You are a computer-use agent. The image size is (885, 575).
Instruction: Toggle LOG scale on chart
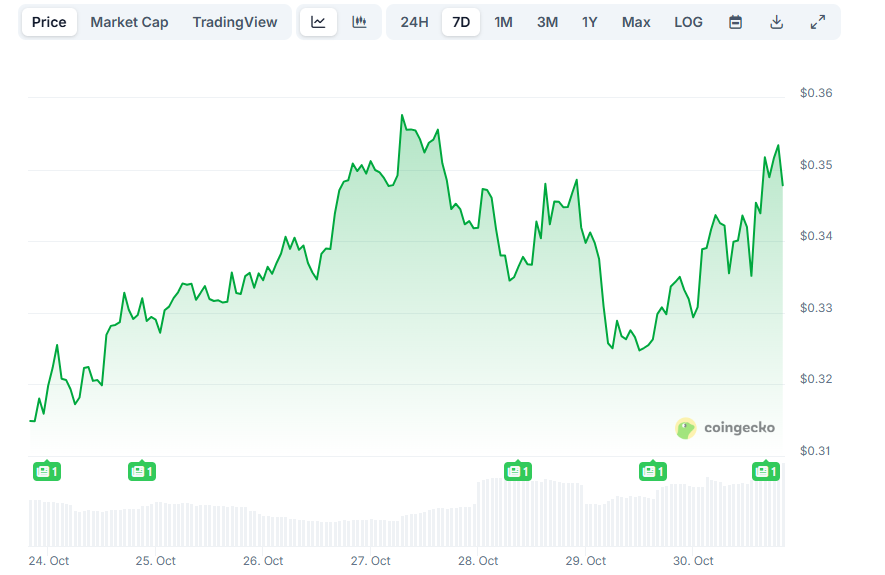(x=688, y=22)
